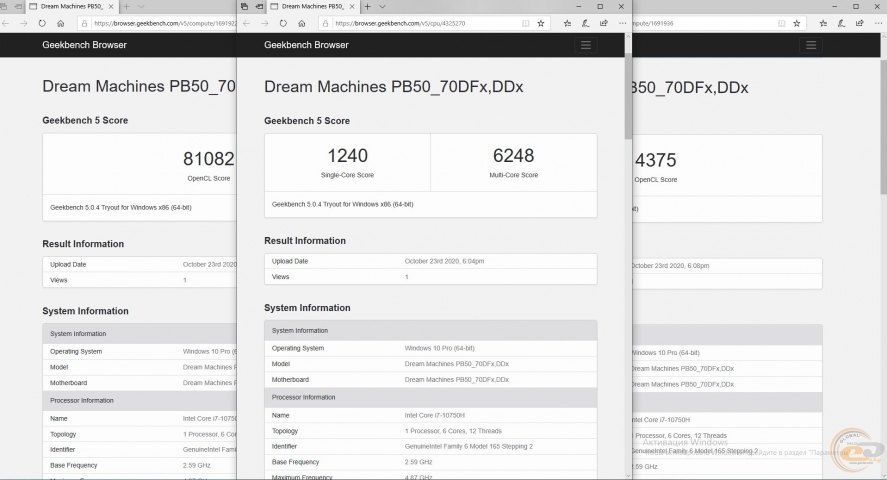Add cpu/4325270 page to favorites

point(541,23)
